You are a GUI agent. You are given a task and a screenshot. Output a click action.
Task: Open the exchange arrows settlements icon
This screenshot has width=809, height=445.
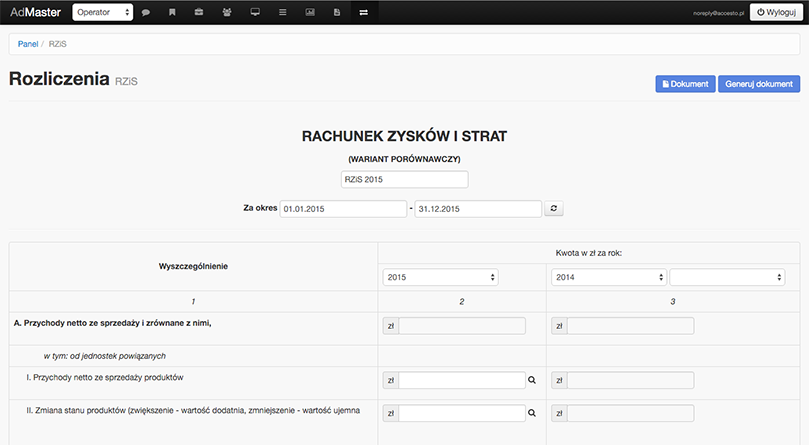[364, 12]
